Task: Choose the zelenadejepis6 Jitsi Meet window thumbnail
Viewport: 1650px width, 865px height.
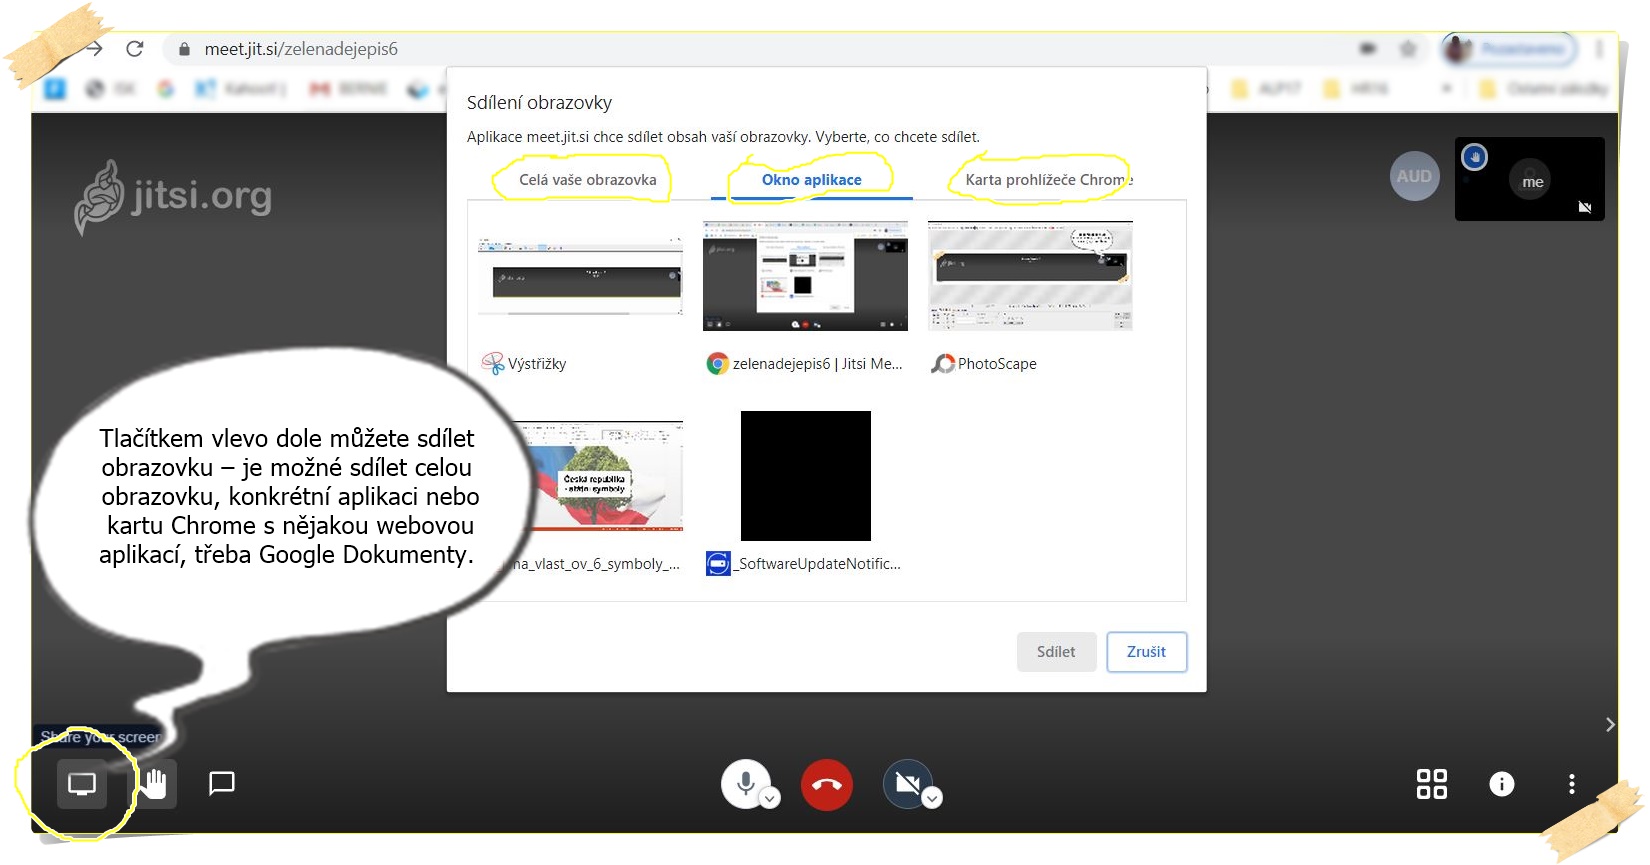Action: pyautogui.click(x=805, y=276)
